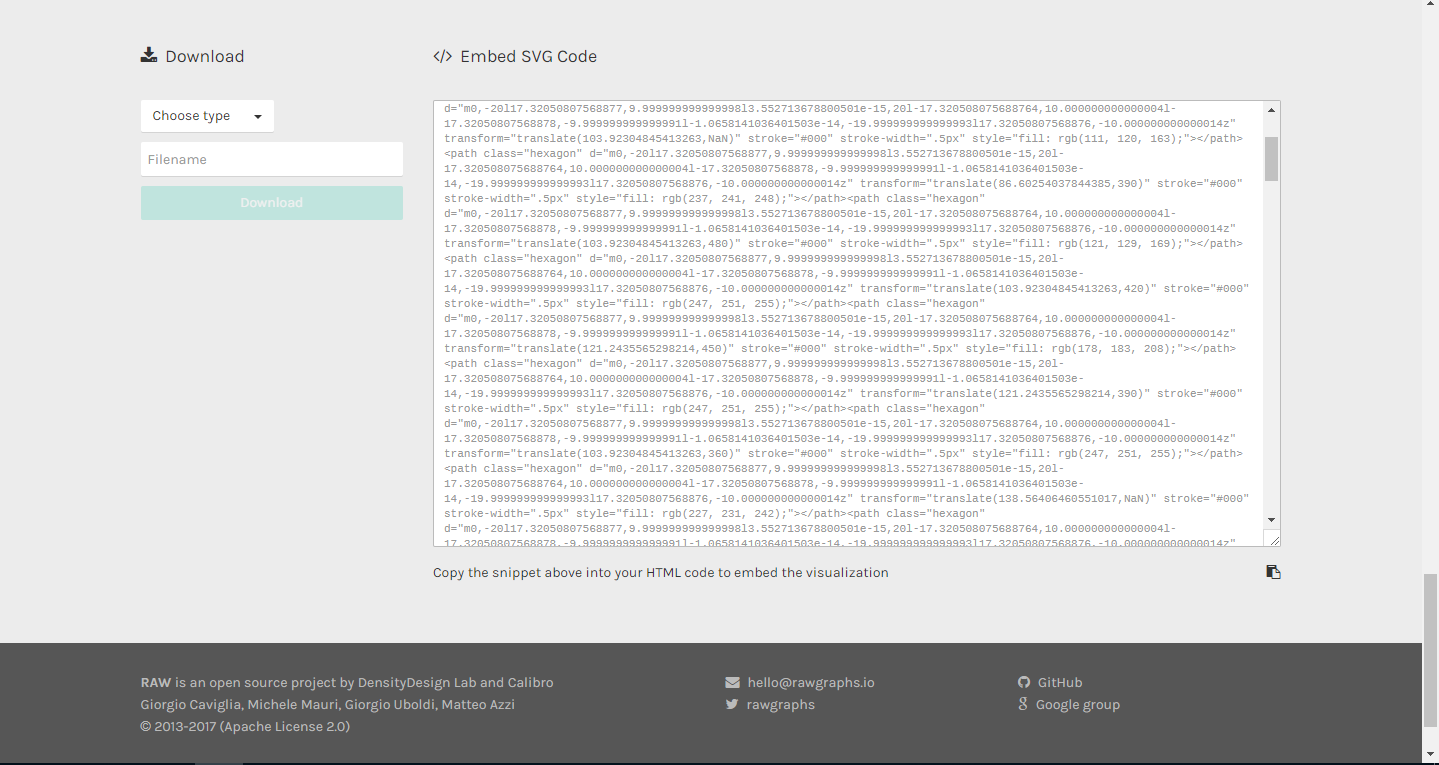Click into the Filename input field

(272, 159)
